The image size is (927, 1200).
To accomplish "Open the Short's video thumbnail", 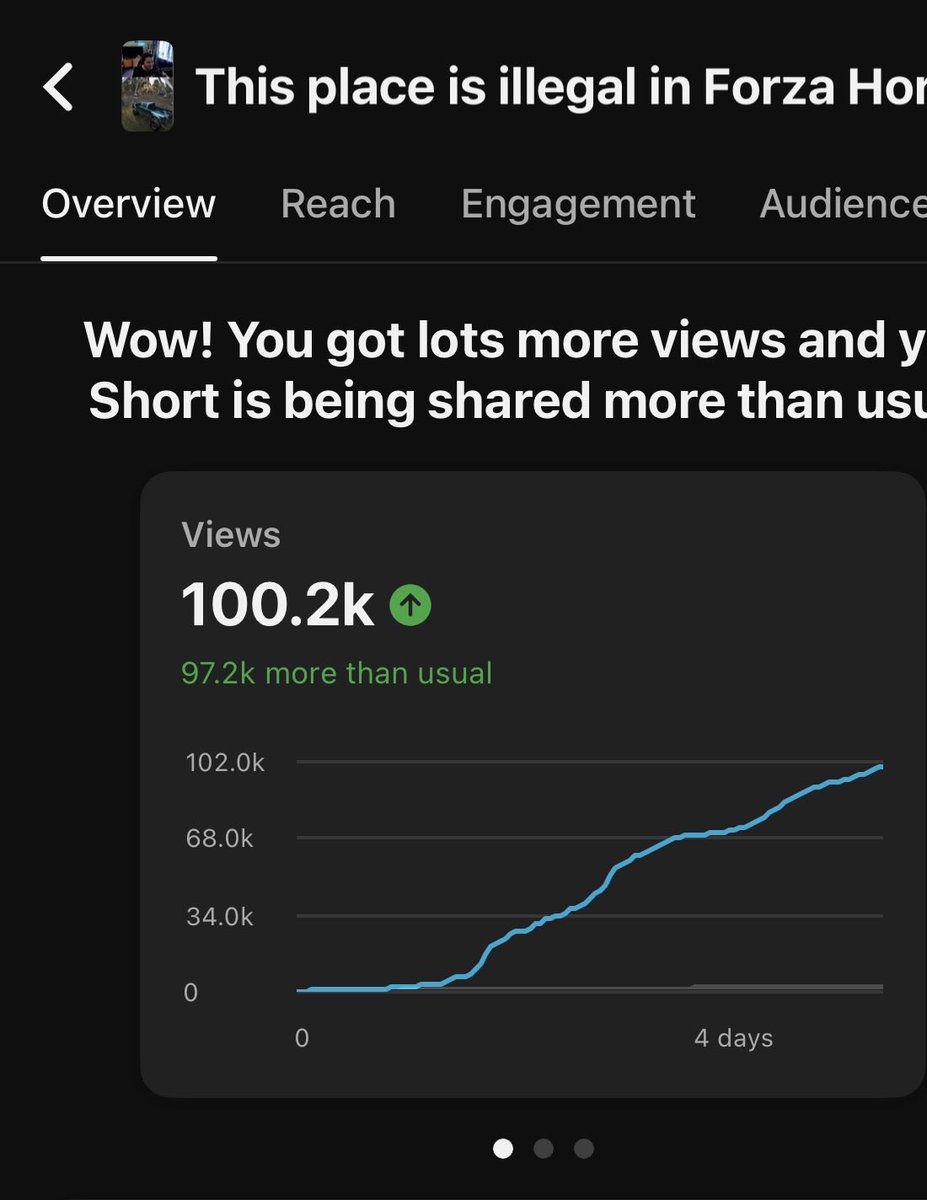I will (x=147, y=86).
